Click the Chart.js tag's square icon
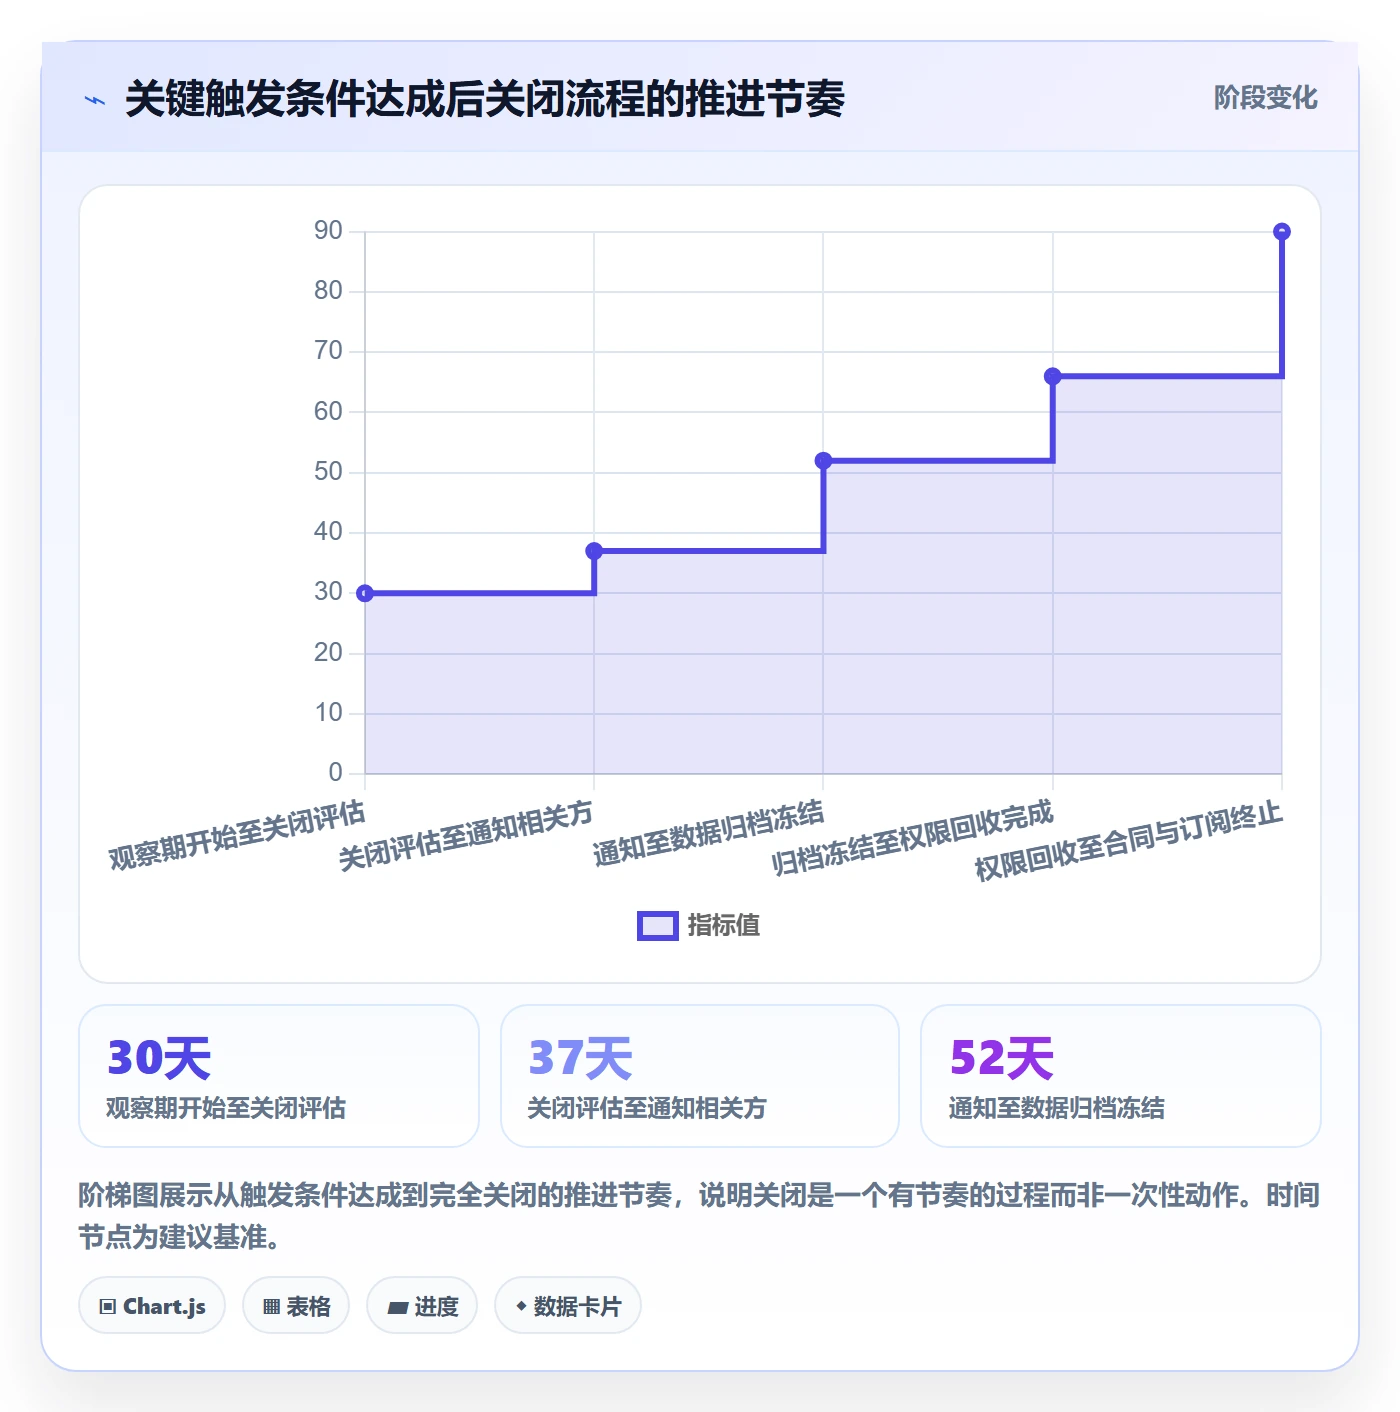 tap(108, 1306)
